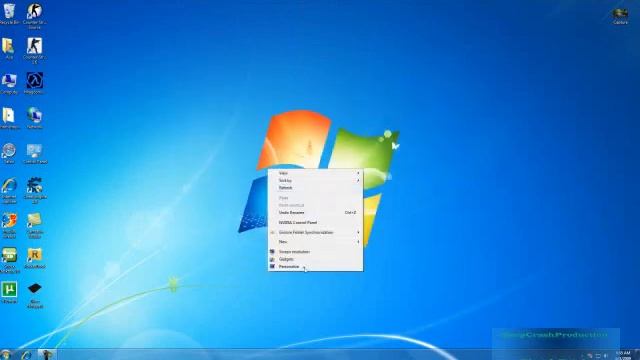Open the desktop icon in the top-right corner
This screenshot has width=640, height=360.
620,16
